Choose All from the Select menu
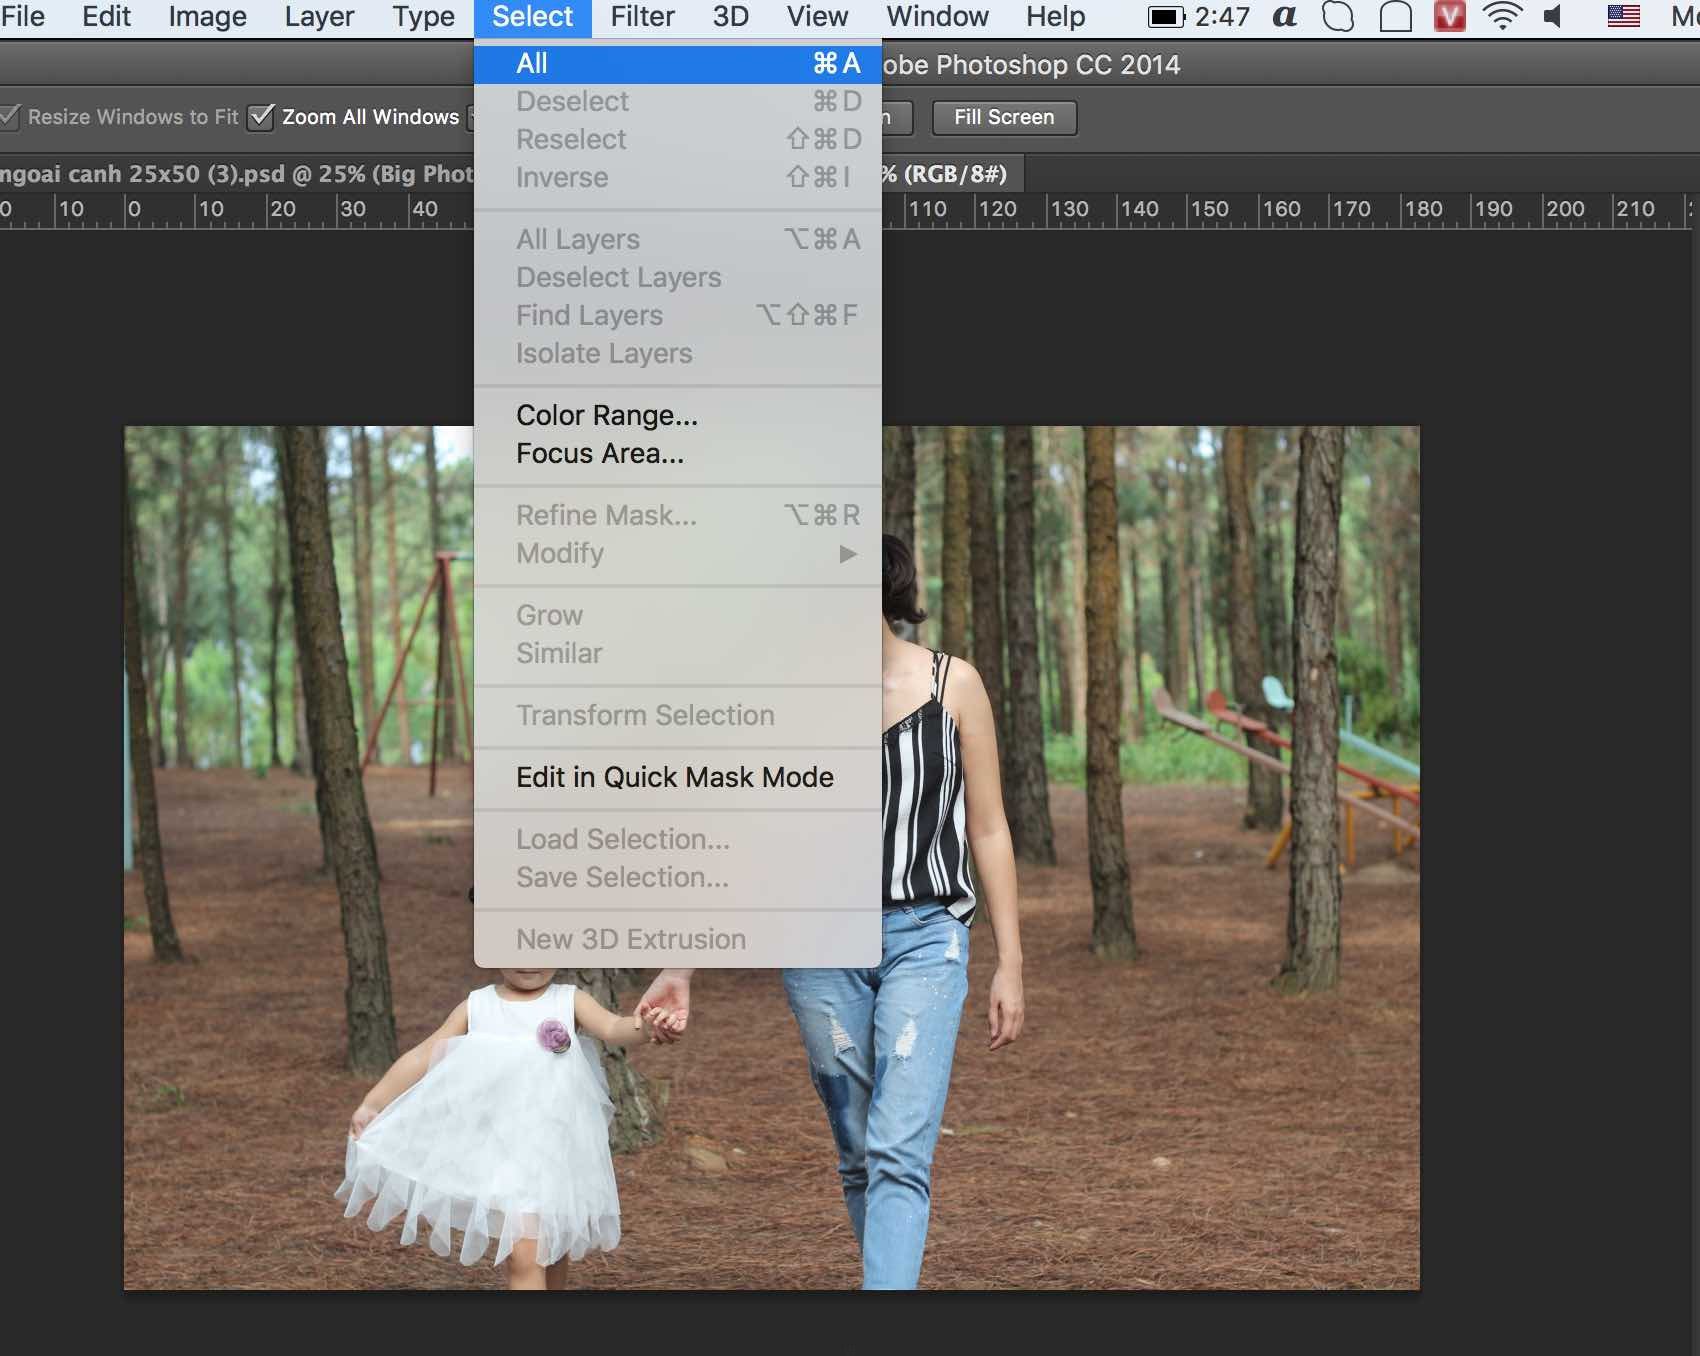 coord(677,64)
